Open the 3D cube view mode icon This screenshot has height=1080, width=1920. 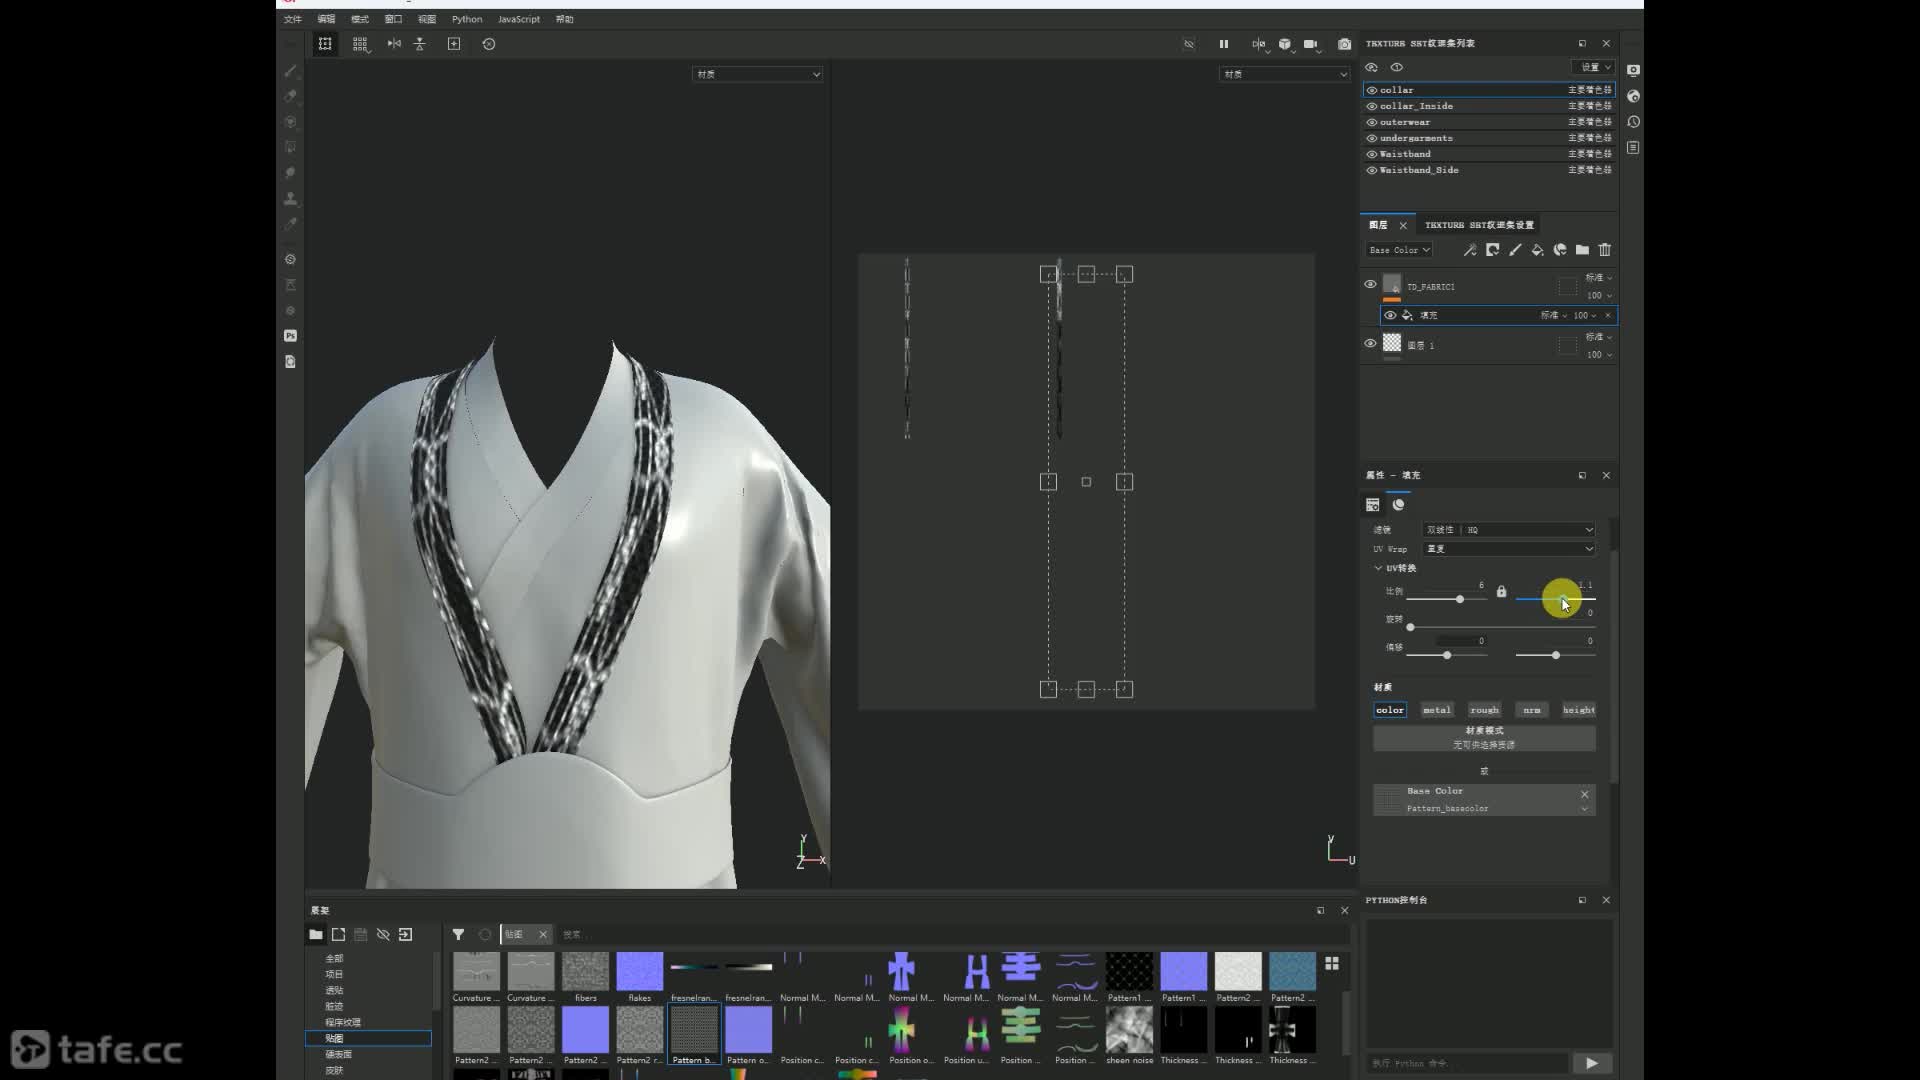pos(1285,44)
